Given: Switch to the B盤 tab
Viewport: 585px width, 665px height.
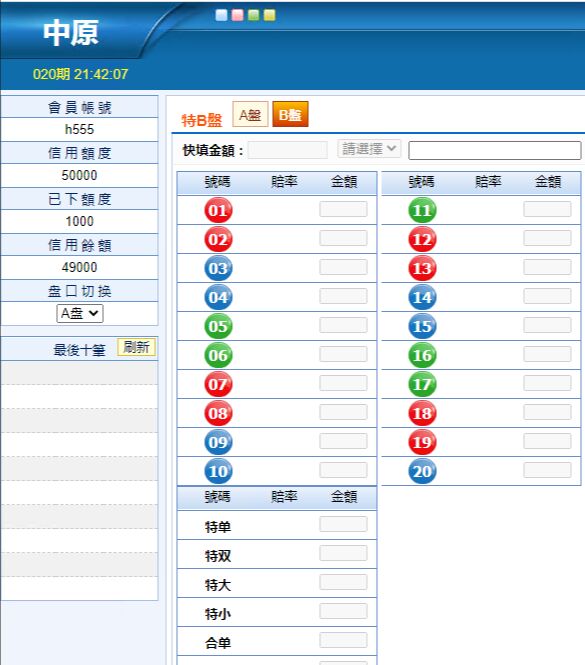Looking at the screenshot, I should (290, 114).
